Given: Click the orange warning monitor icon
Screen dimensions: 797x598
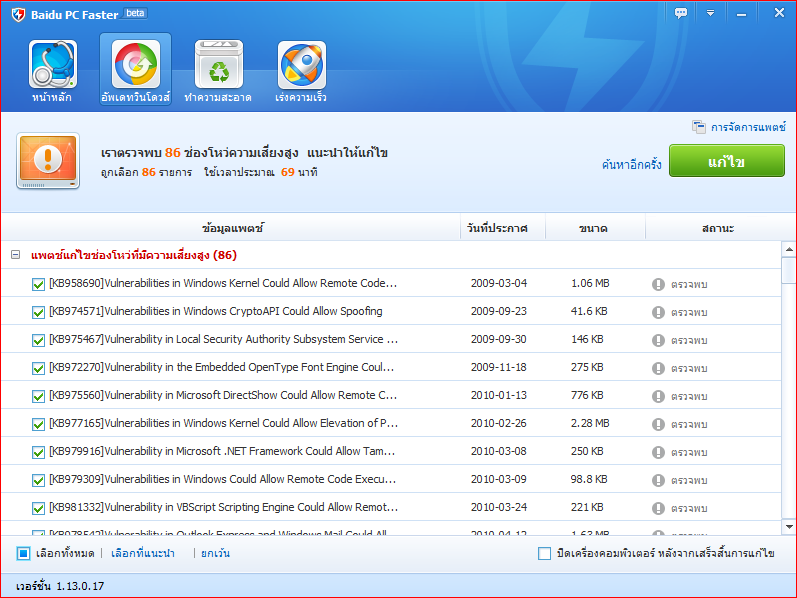Looking at the screenshot, I should (48, 161).
